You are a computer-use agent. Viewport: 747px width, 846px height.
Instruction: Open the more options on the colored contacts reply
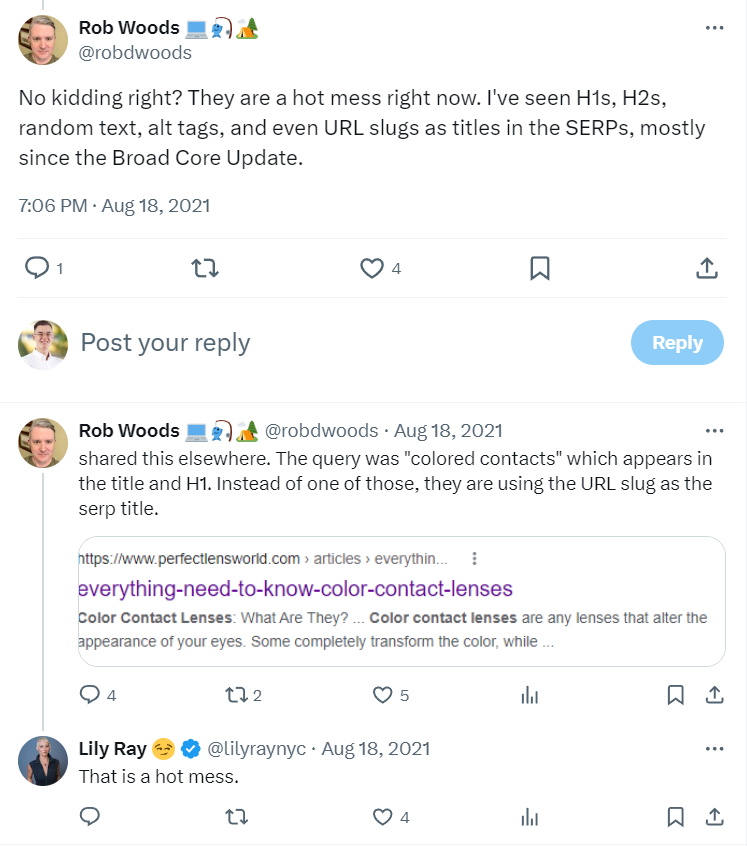714,431
